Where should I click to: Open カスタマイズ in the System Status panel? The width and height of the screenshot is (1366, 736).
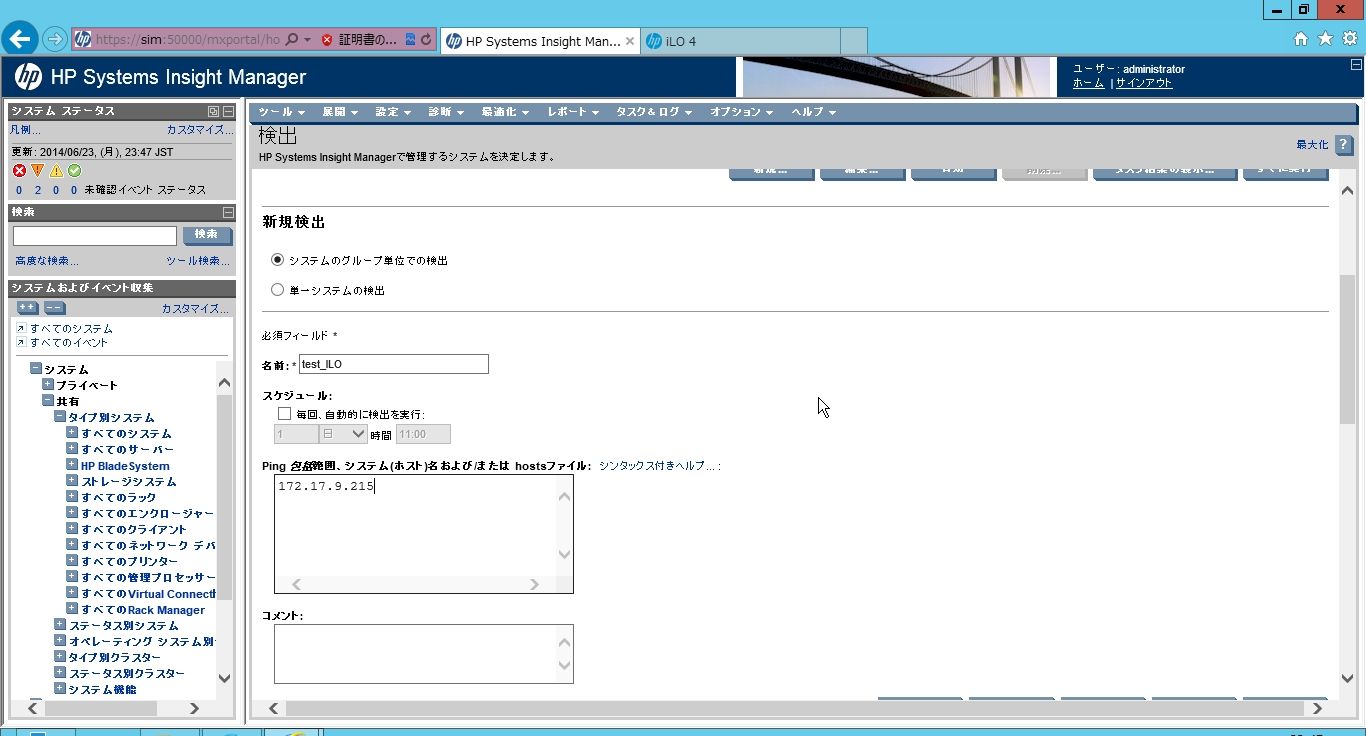[200, 130]
